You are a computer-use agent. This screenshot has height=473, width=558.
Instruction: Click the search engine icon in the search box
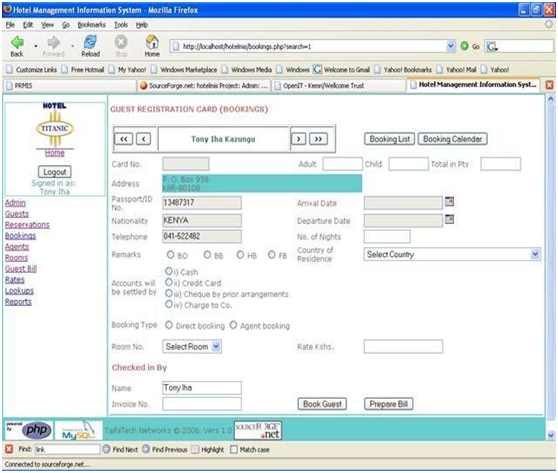492,46
